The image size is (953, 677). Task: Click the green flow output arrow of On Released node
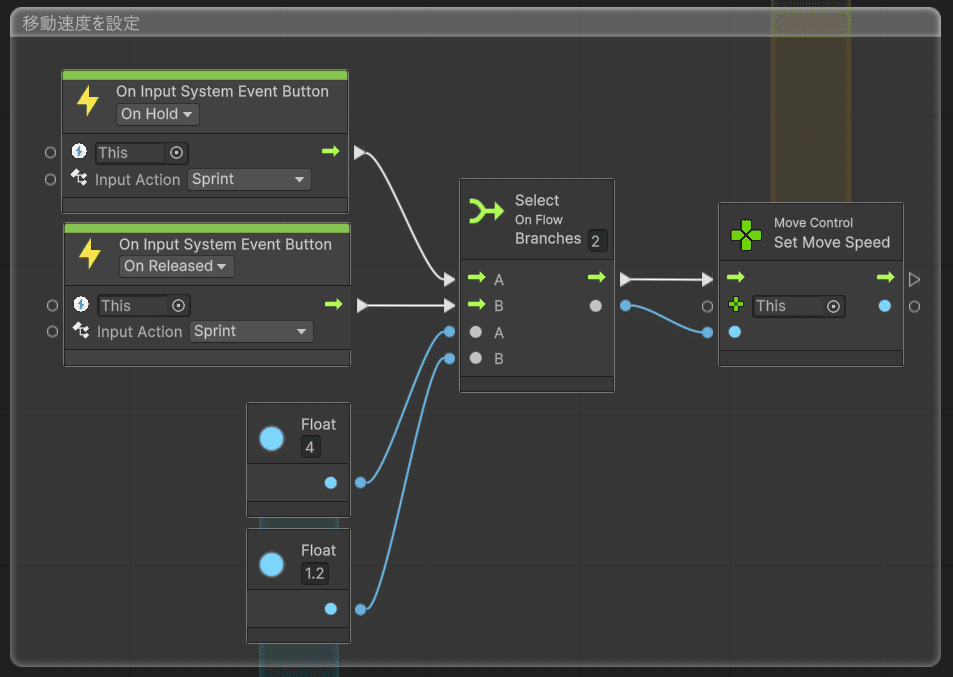333,304
